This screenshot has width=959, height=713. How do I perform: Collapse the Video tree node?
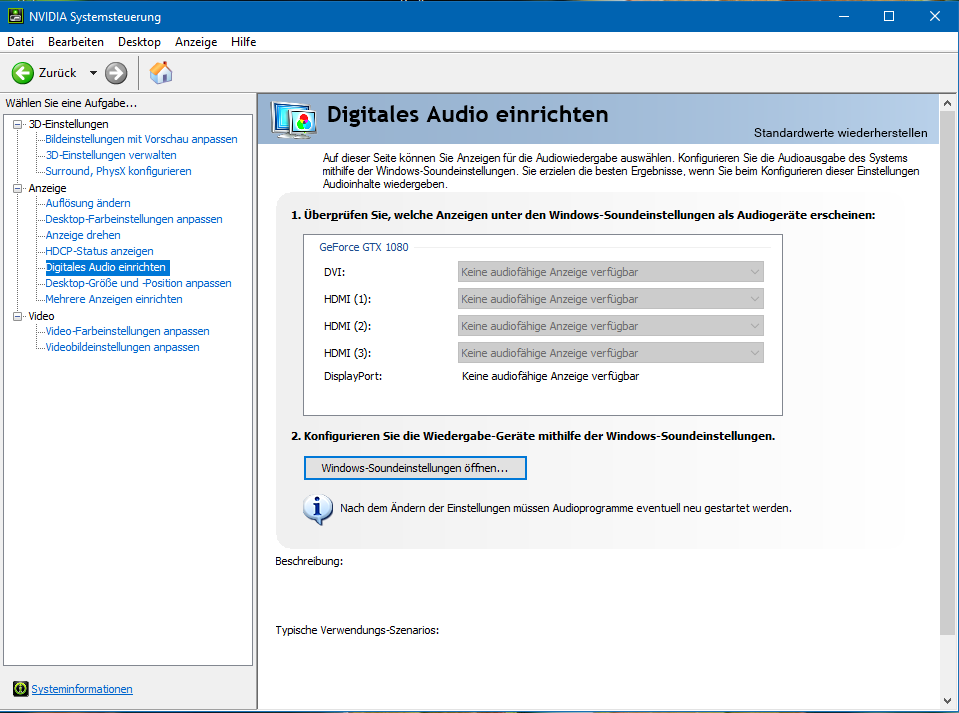[x=17, y=316]
